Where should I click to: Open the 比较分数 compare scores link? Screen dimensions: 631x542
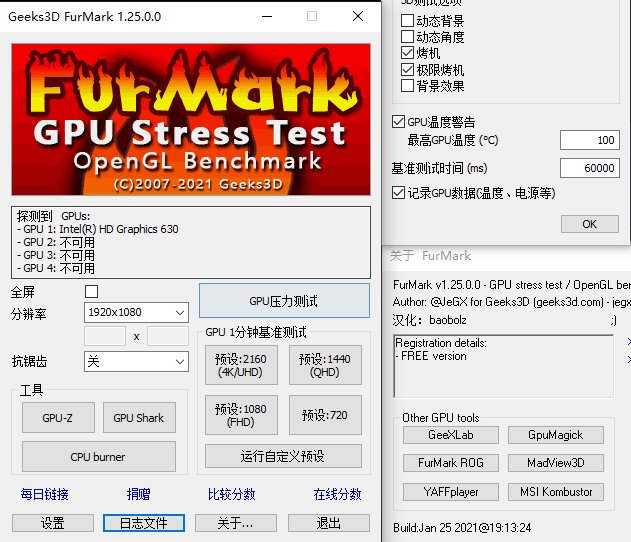click(x=231, y=494)
